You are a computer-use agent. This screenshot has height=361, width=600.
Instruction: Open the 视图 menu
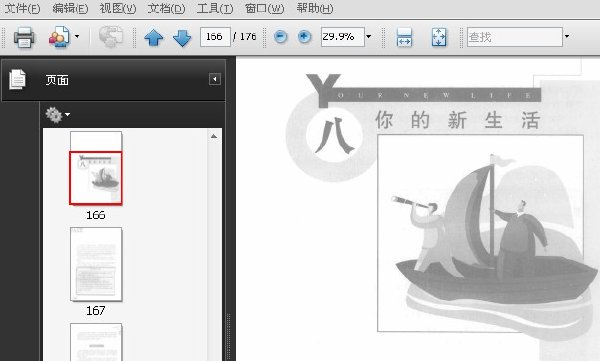117,8
